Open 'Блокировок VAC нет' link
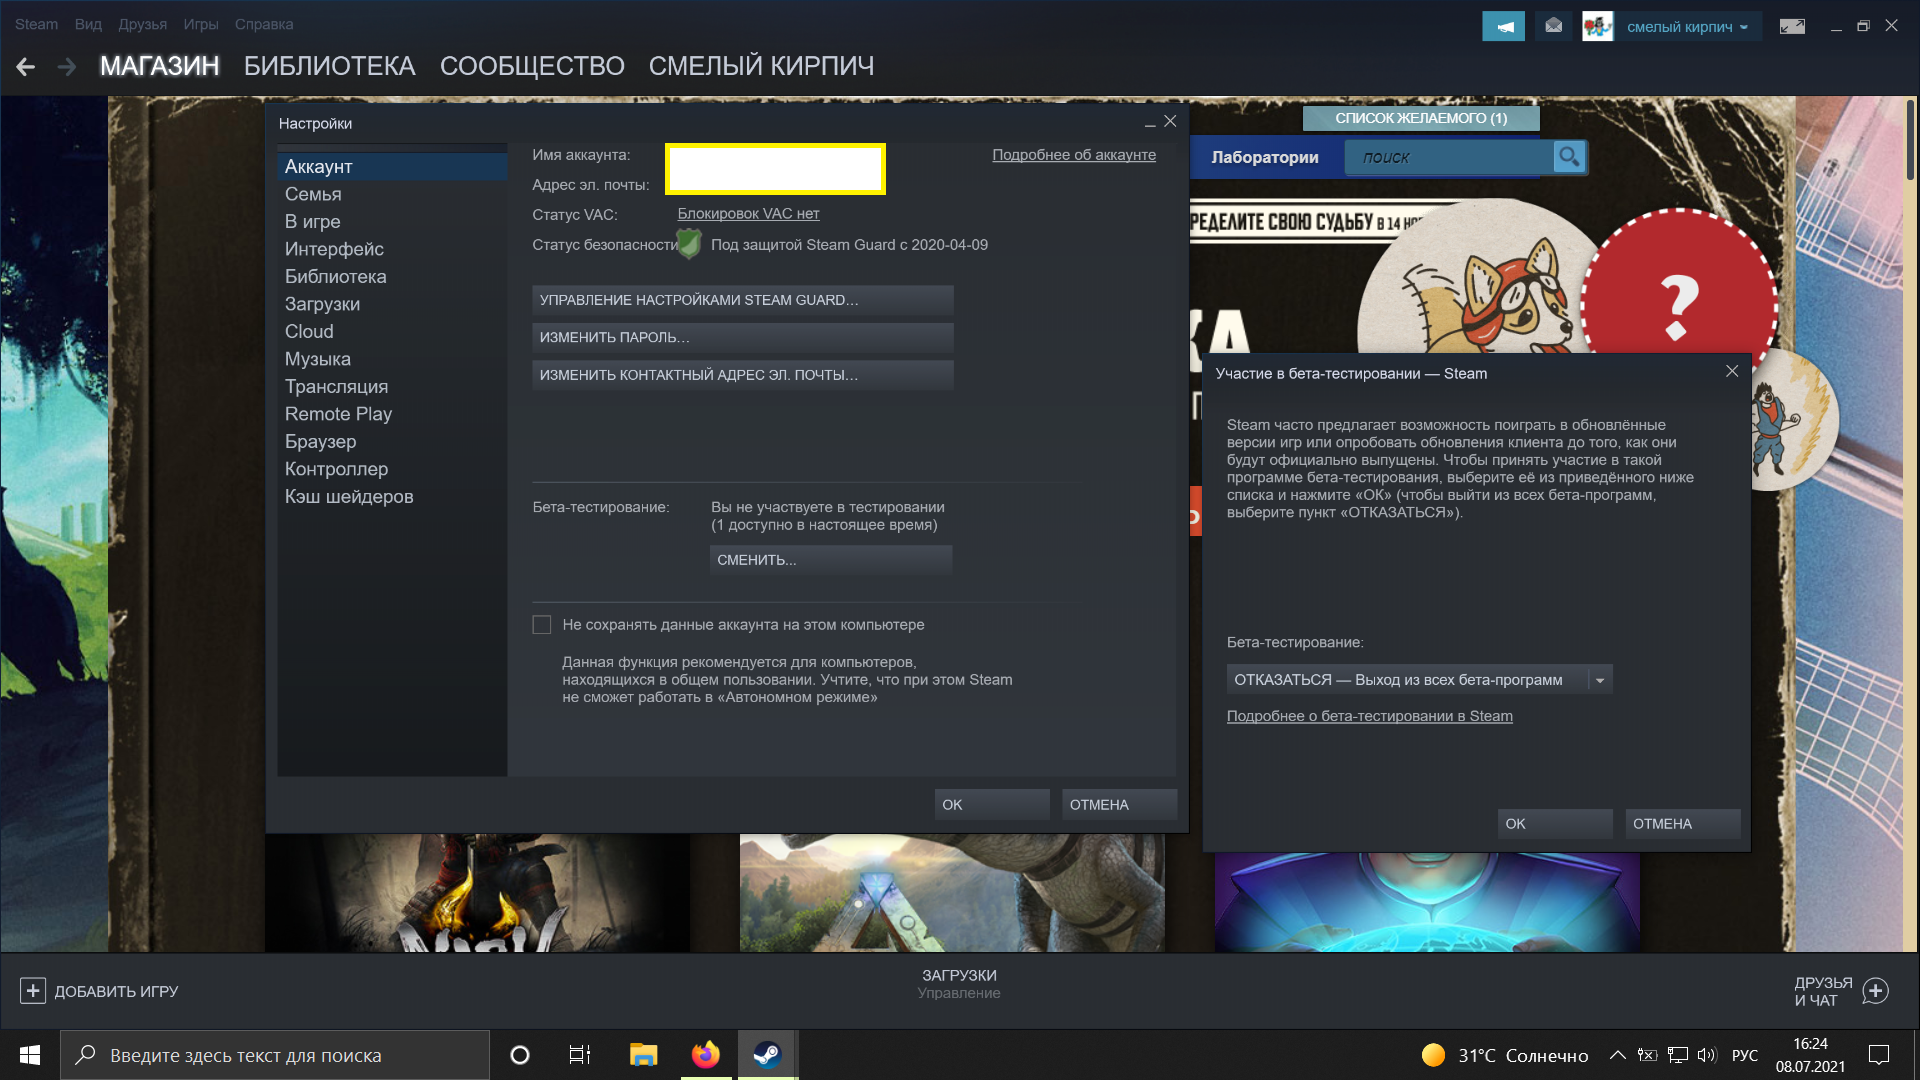This screenshot has width=1920, height=1080. click(748, 214)
